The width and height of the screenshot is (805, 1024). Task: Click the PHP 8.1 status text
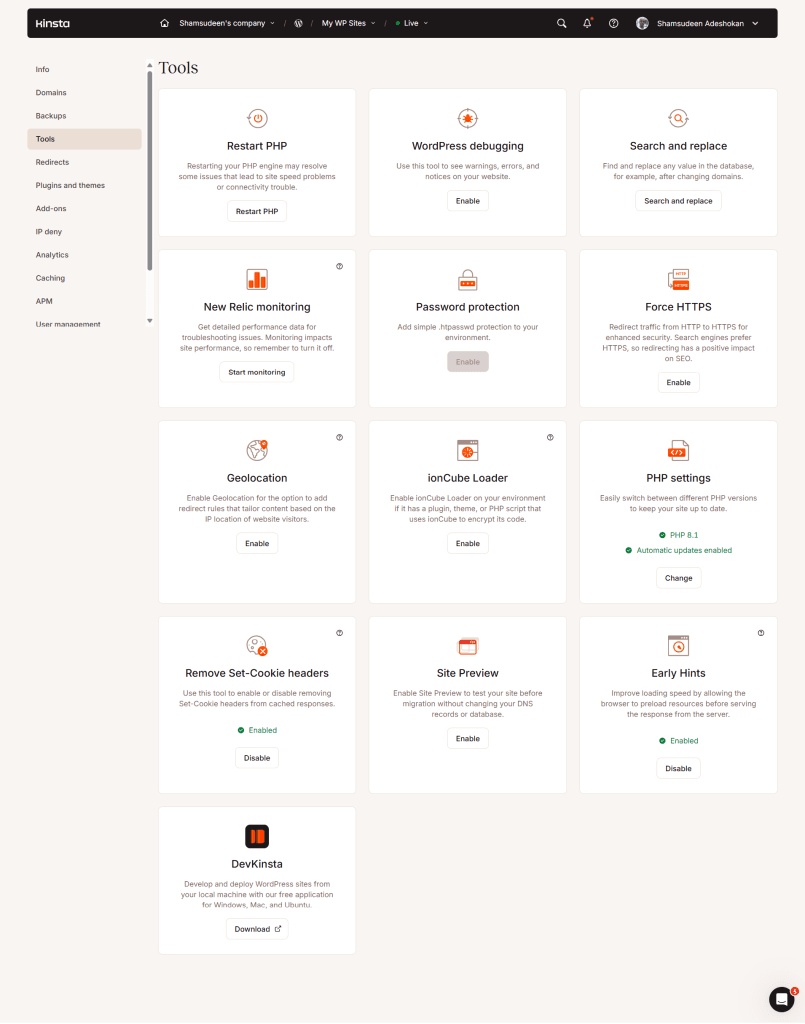click(x=684, y=535)
